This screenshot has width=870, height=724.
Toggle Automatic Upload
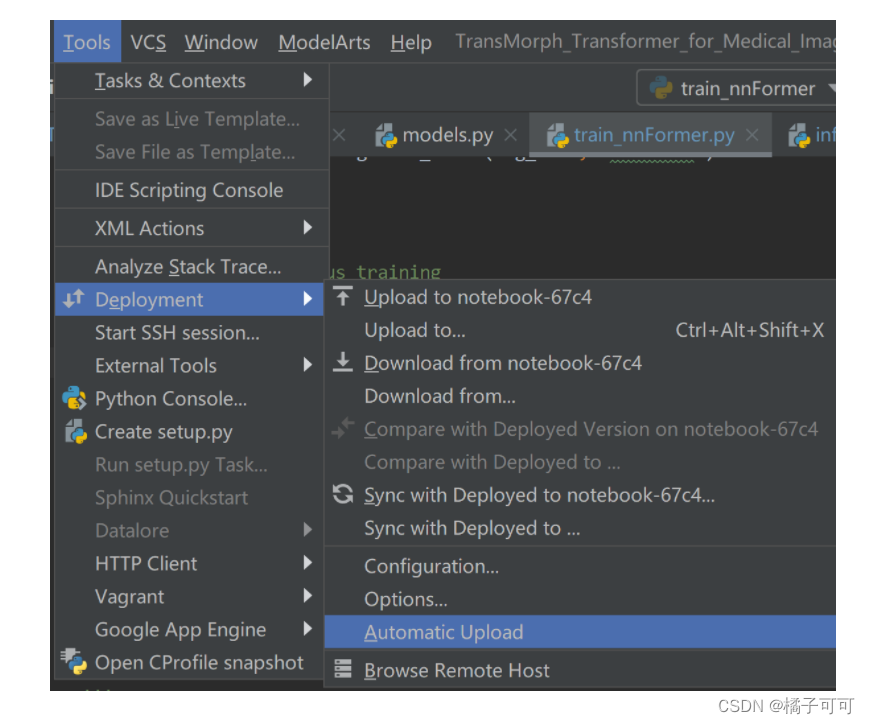point(580,632)
